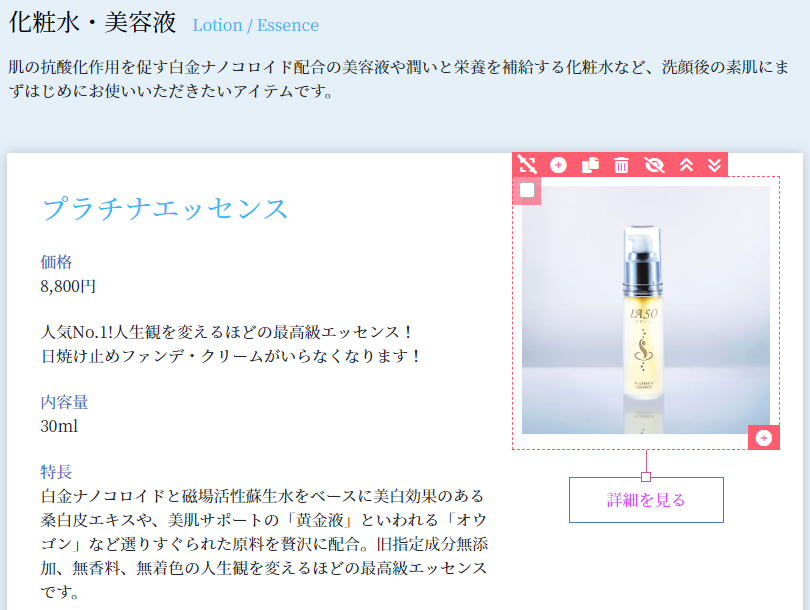Move block up with double-chevron up

click(x=686, y=165)
